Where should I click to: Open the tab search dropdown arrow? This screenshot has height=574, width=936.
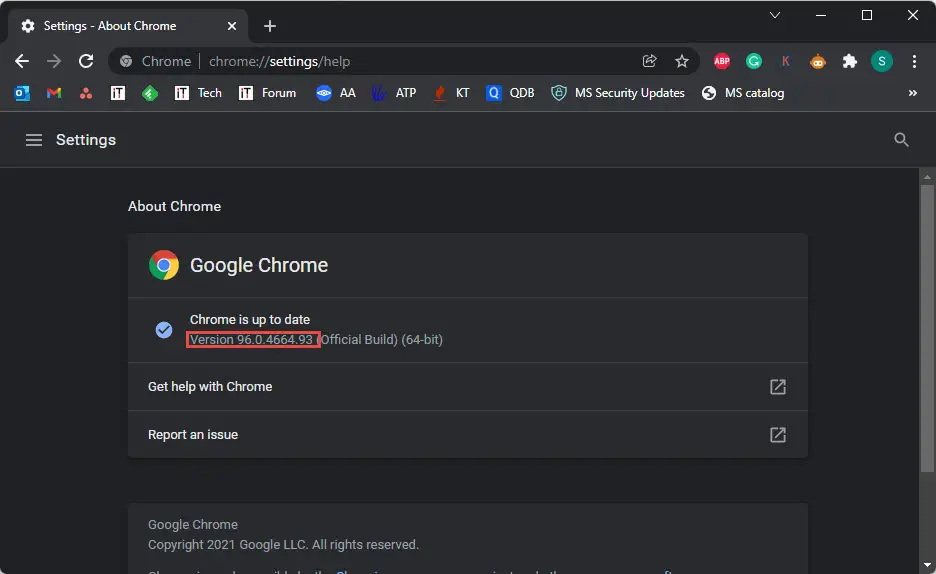pos(775,16)
